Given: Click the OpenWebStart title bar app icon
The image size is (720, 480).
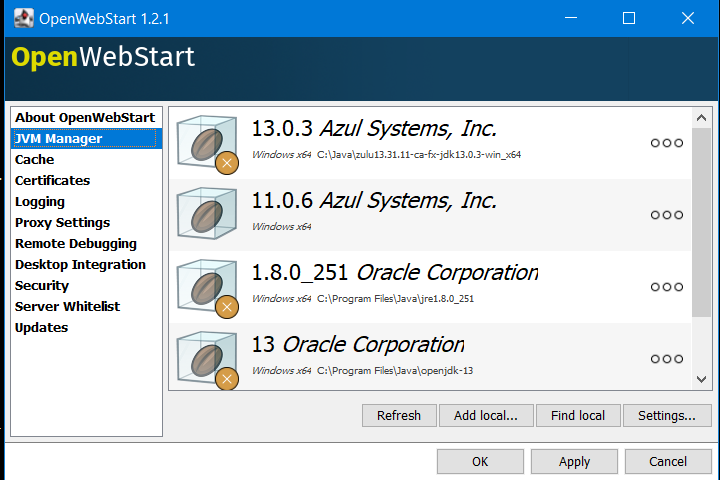Looking at the screenshot, I should pos(23,18).
